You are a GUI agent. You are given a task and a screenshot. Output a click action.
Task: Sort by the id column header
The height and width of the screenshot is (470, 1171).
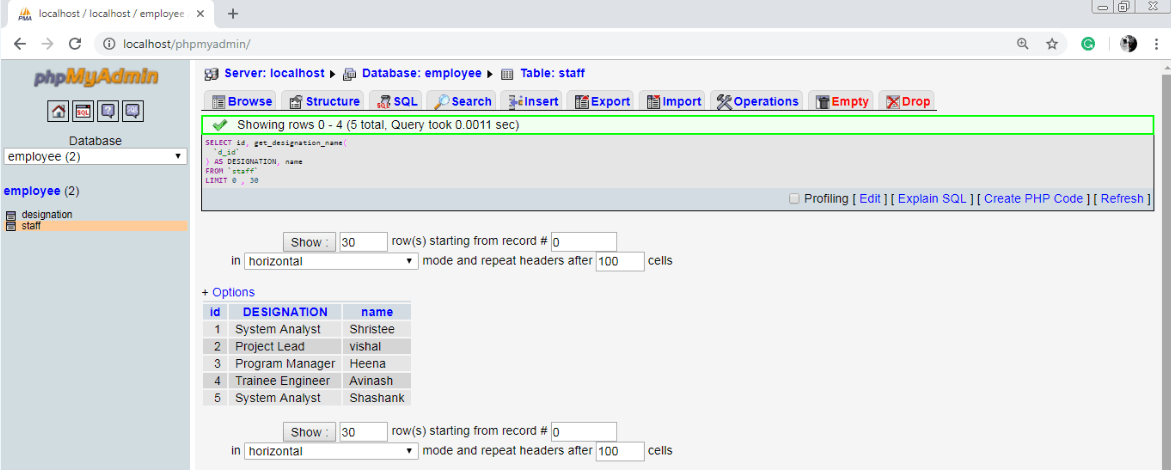[x=215, y=312]
